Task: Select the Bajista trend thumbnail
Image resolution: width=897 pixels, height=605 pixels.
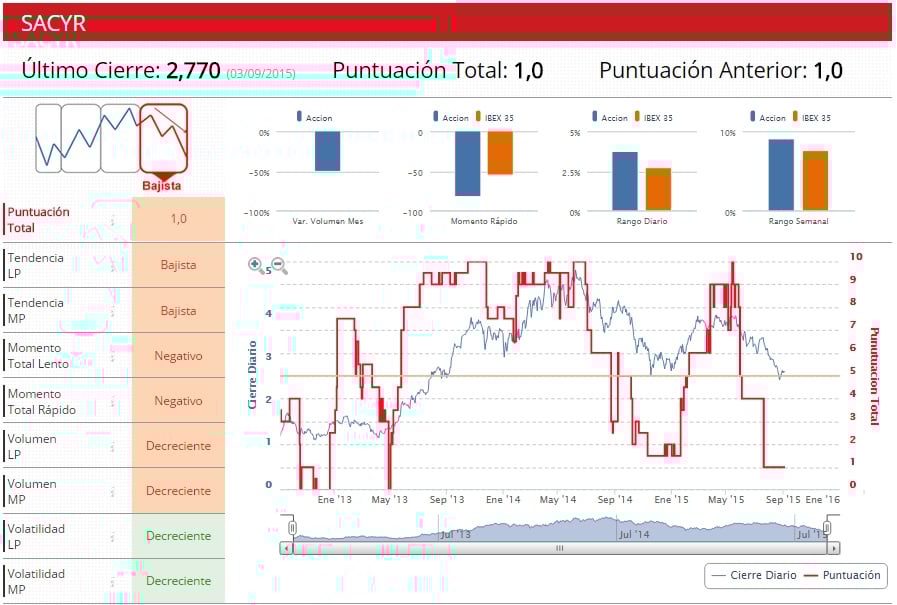Action: pos(164,138)
